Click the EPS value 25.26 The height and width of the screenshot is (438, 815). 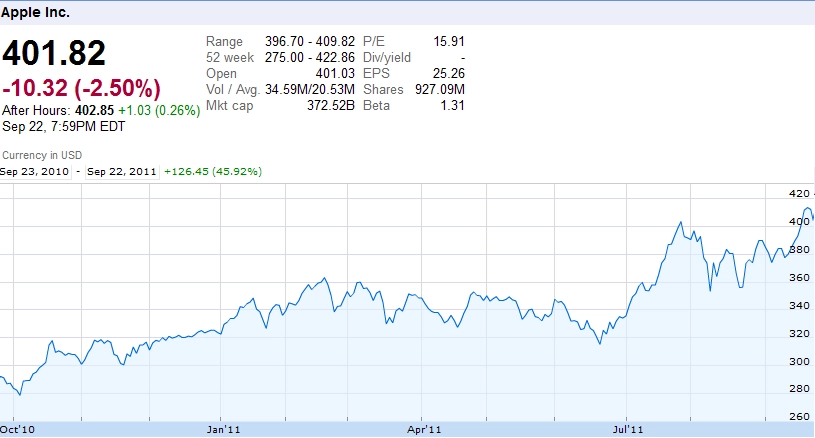(x=449, y=73)
